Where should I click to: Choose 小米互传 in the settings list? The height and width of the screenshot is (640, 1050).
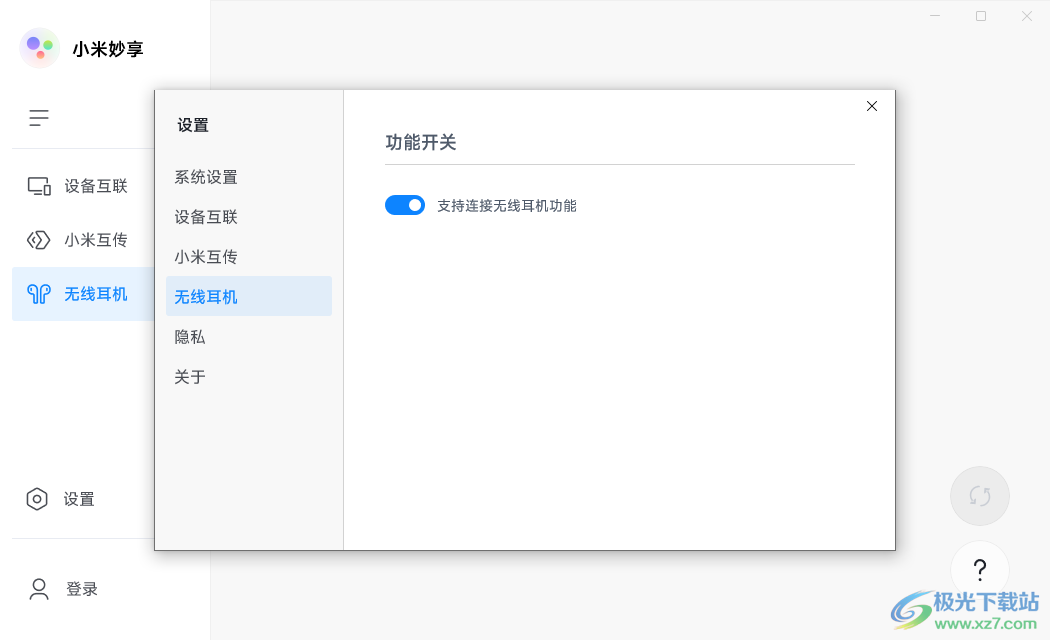coord(205,257)
